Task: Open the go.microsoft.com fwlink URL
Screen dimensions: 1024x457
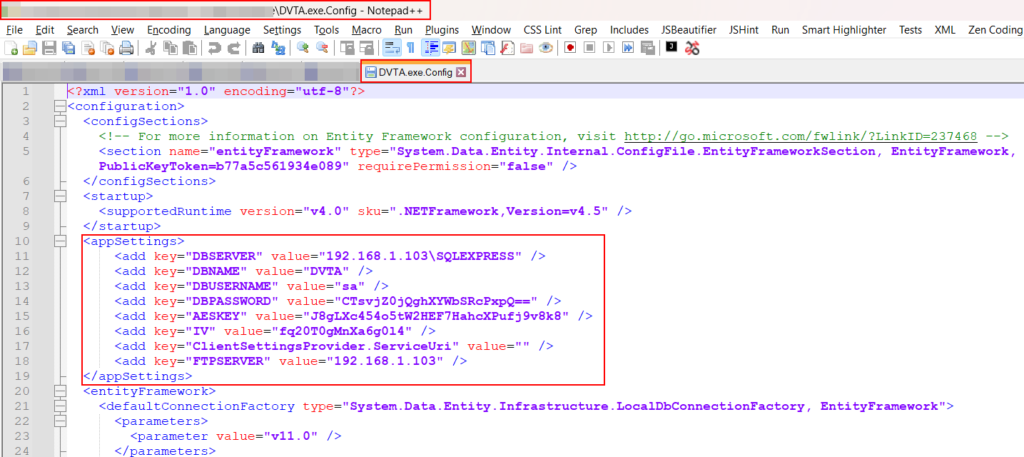Action: 800,136
